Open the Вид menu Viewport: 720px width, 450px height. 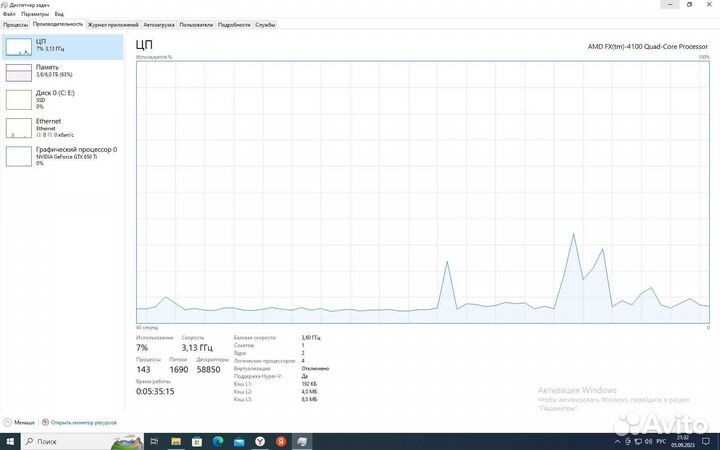[59, 14]
